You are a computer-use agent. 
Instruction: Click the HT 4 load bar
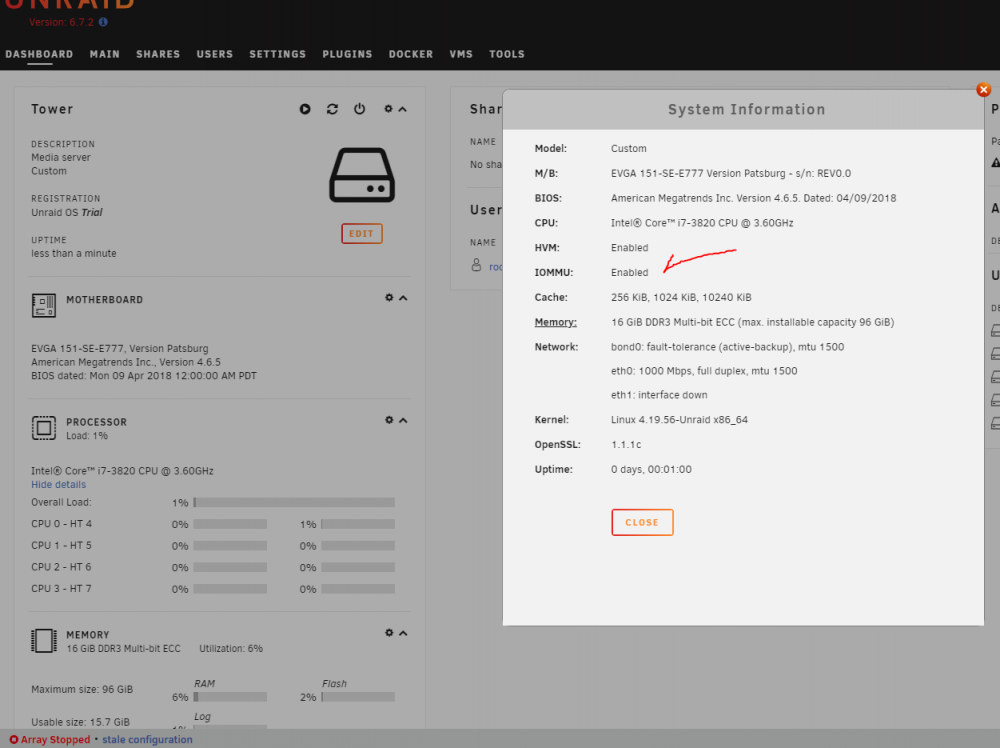358,524
